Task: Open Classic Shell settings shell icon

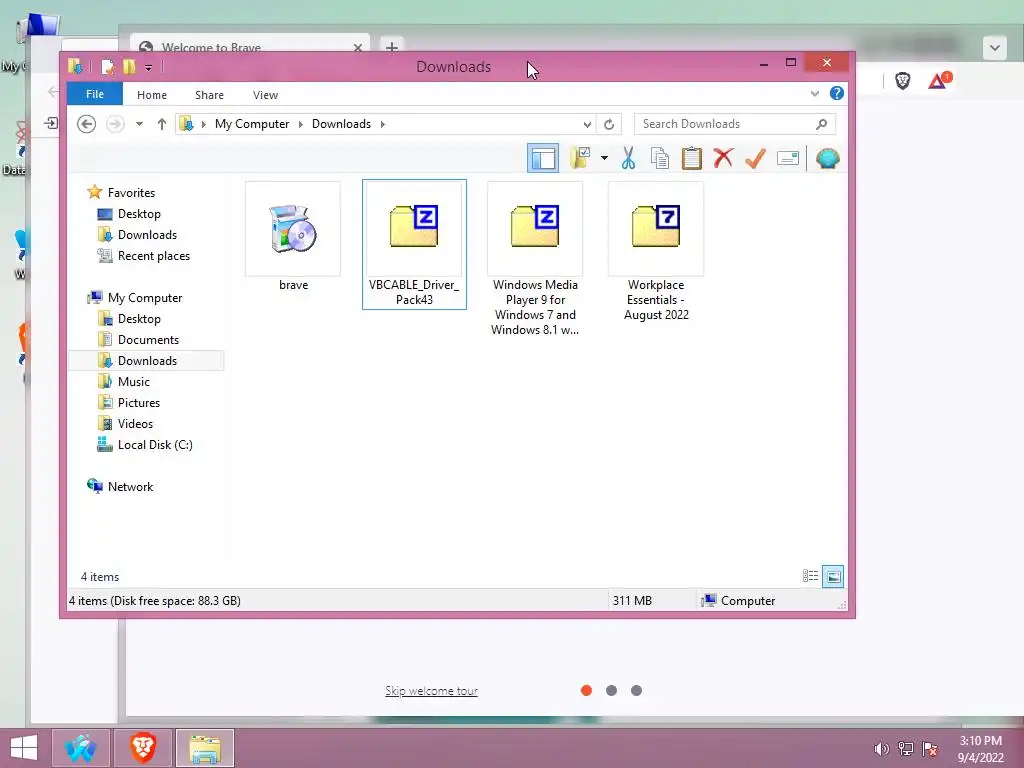Action: [x=827, y=158]
